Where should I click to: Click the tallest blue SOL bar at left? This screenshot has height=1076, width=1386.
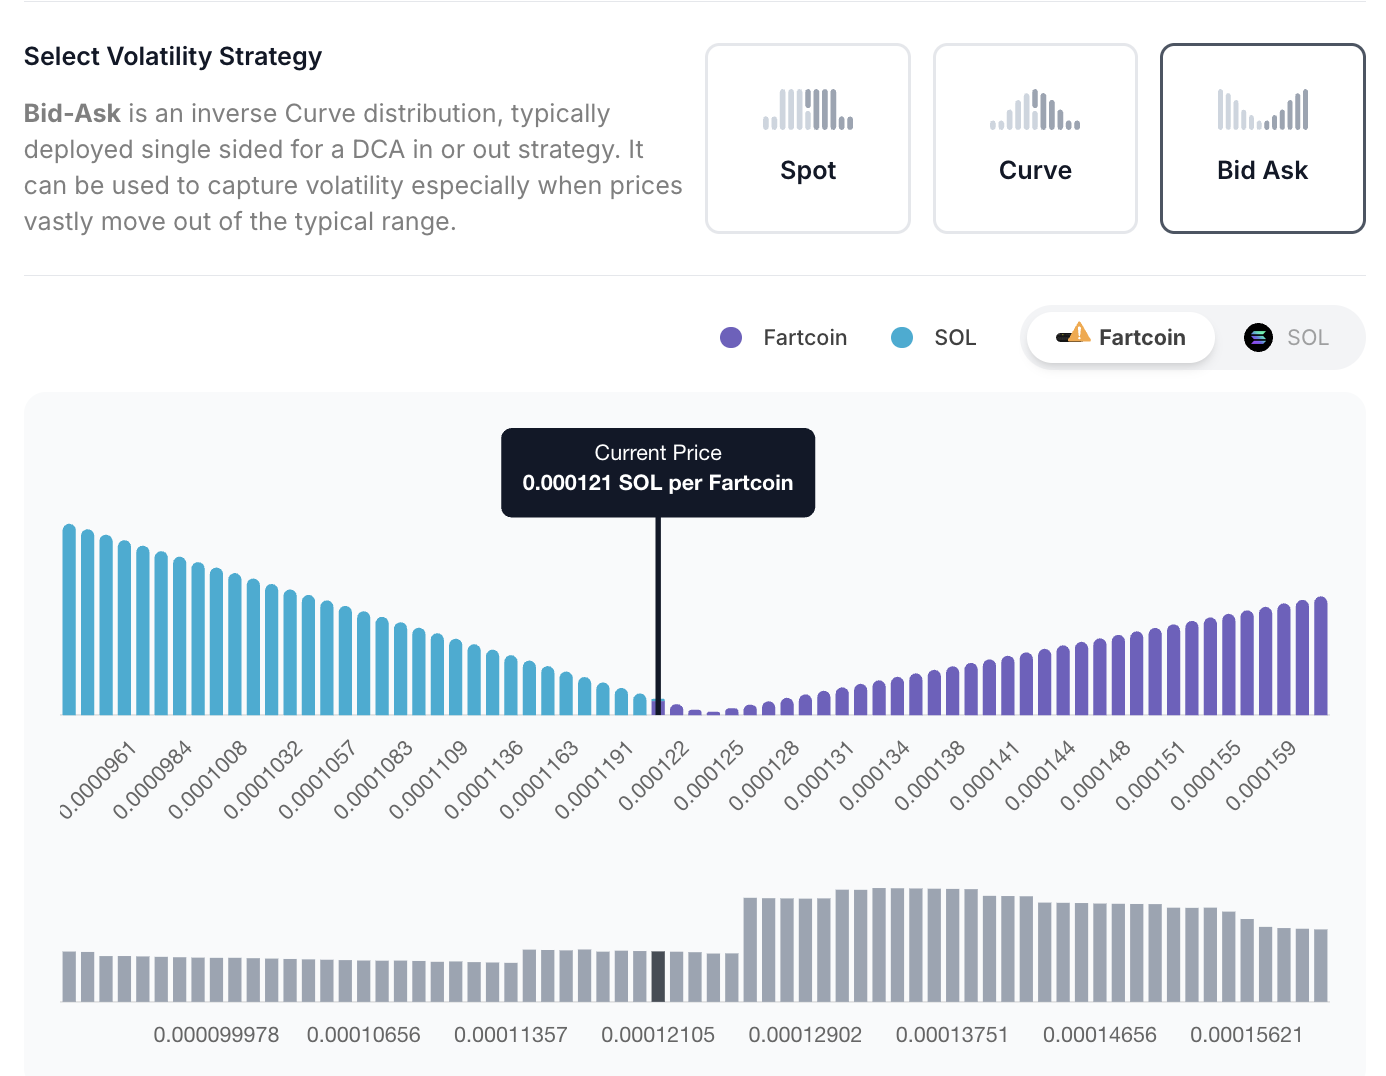tap(69, 620)
